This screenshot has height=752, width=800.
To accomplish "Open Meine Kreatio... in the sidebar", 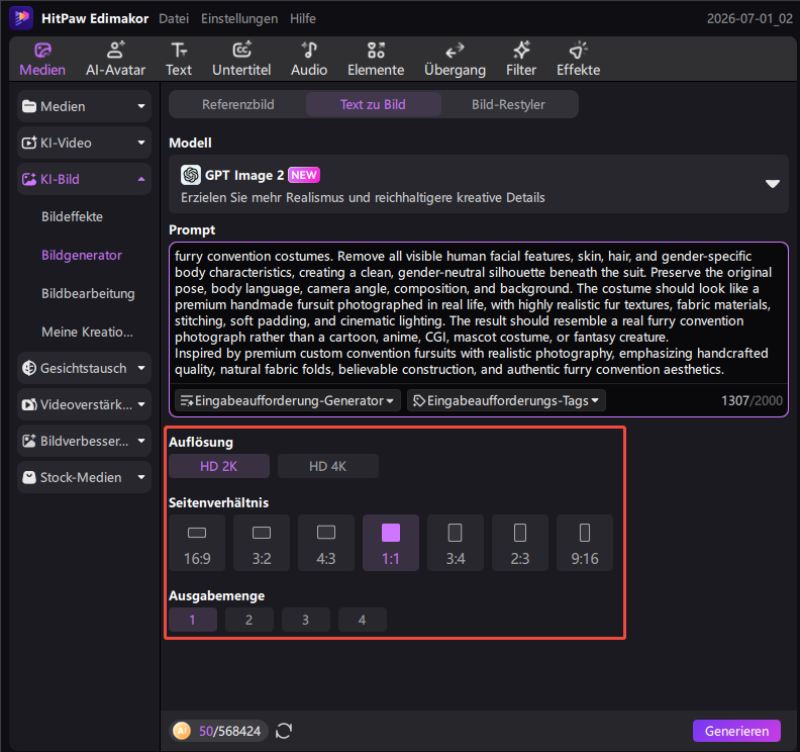I will pyautogui.click(x=87, y=332).
